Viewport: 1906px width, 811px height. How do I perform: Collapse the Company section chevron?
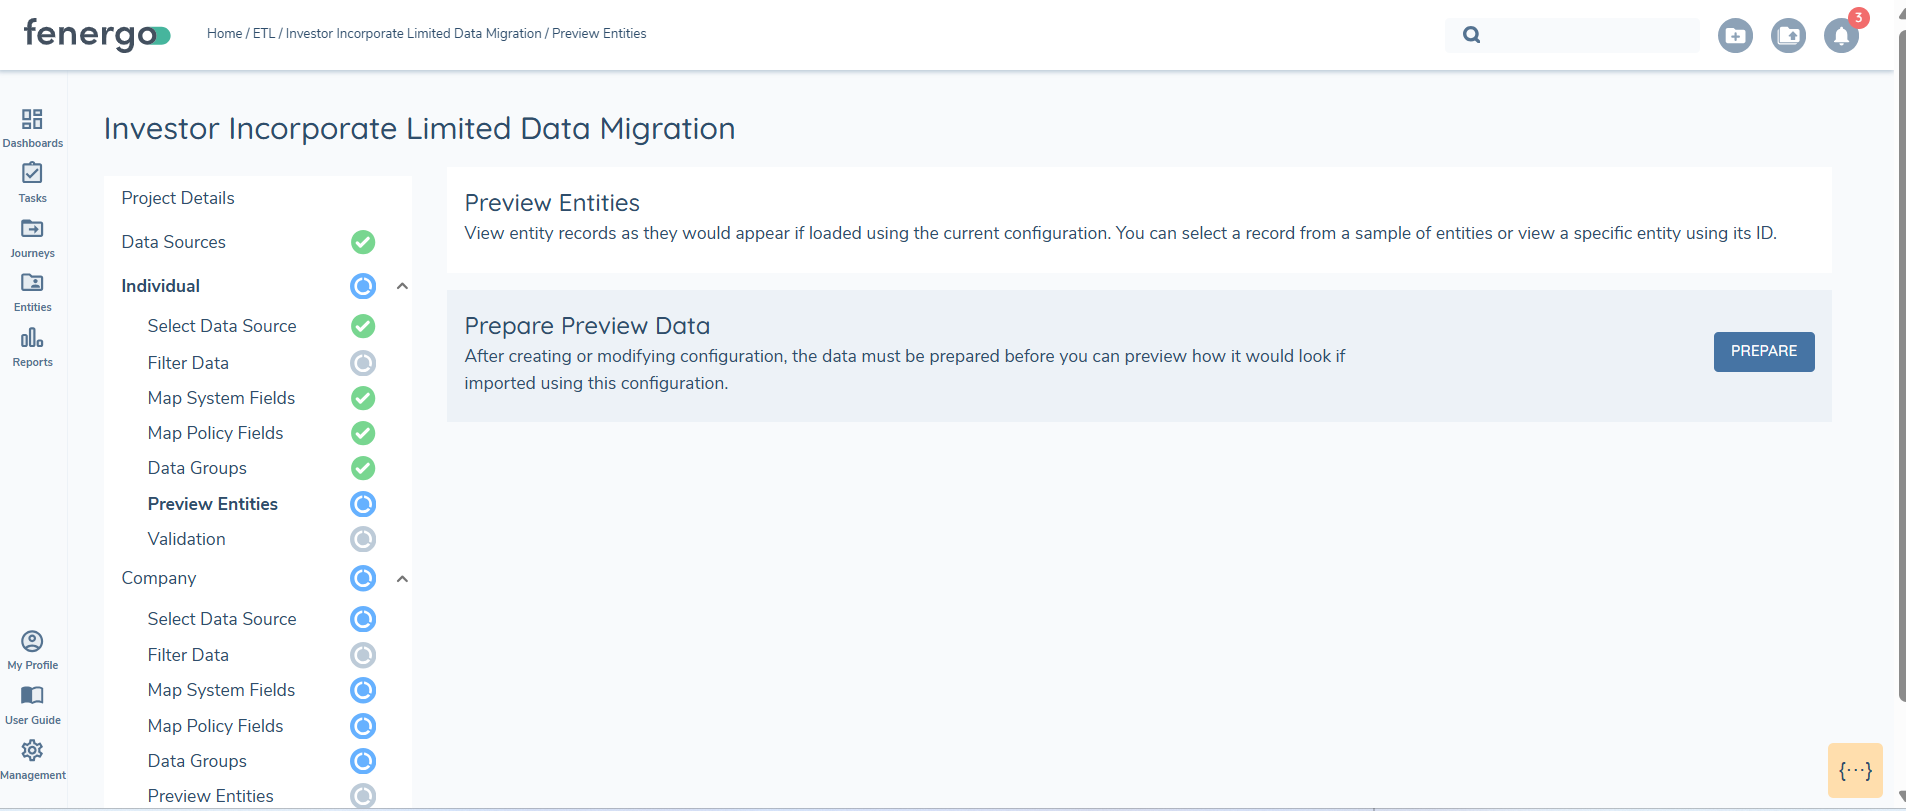click(402, 579)
